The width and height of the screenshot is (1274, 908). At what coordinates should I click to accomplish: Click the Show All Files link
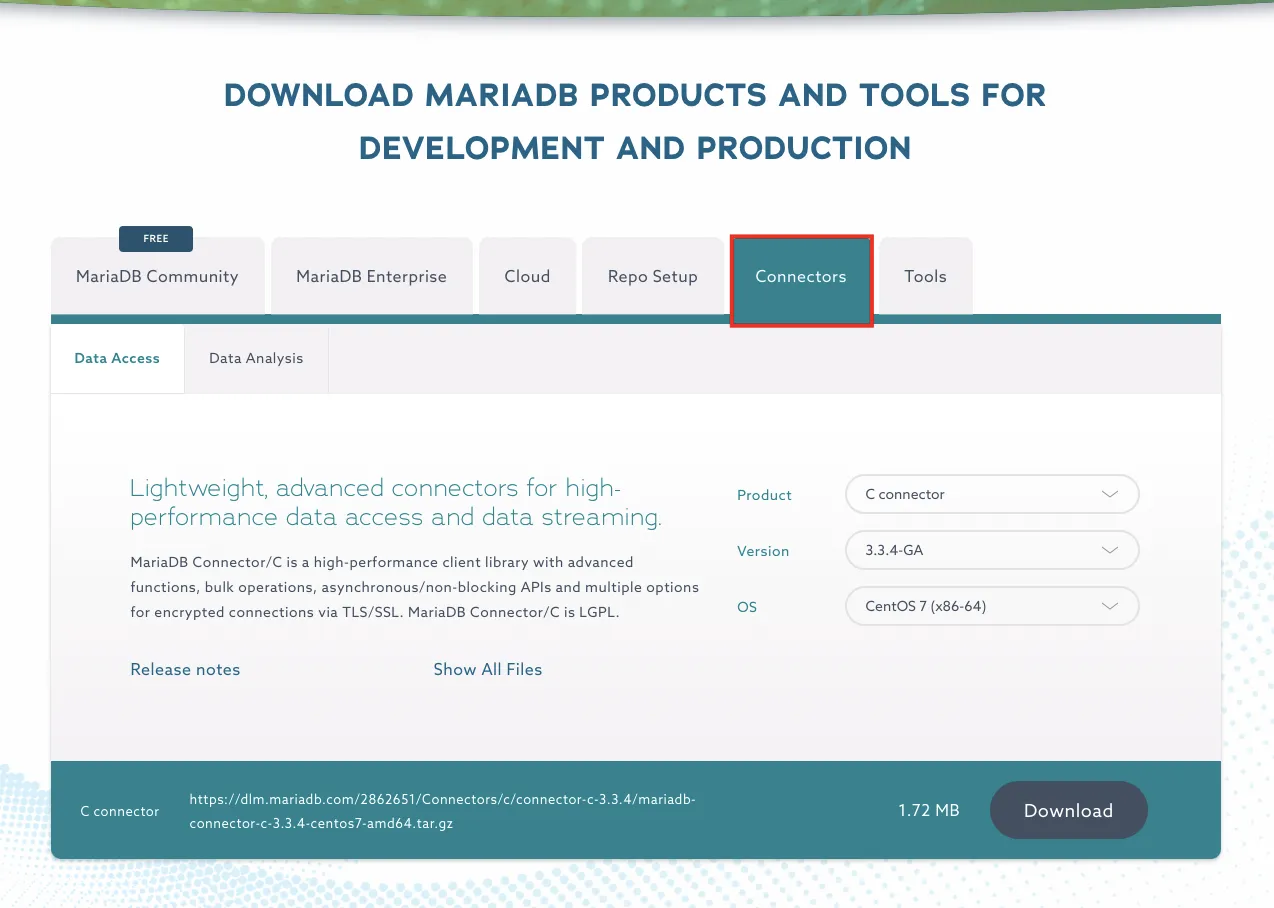[488, 670]
